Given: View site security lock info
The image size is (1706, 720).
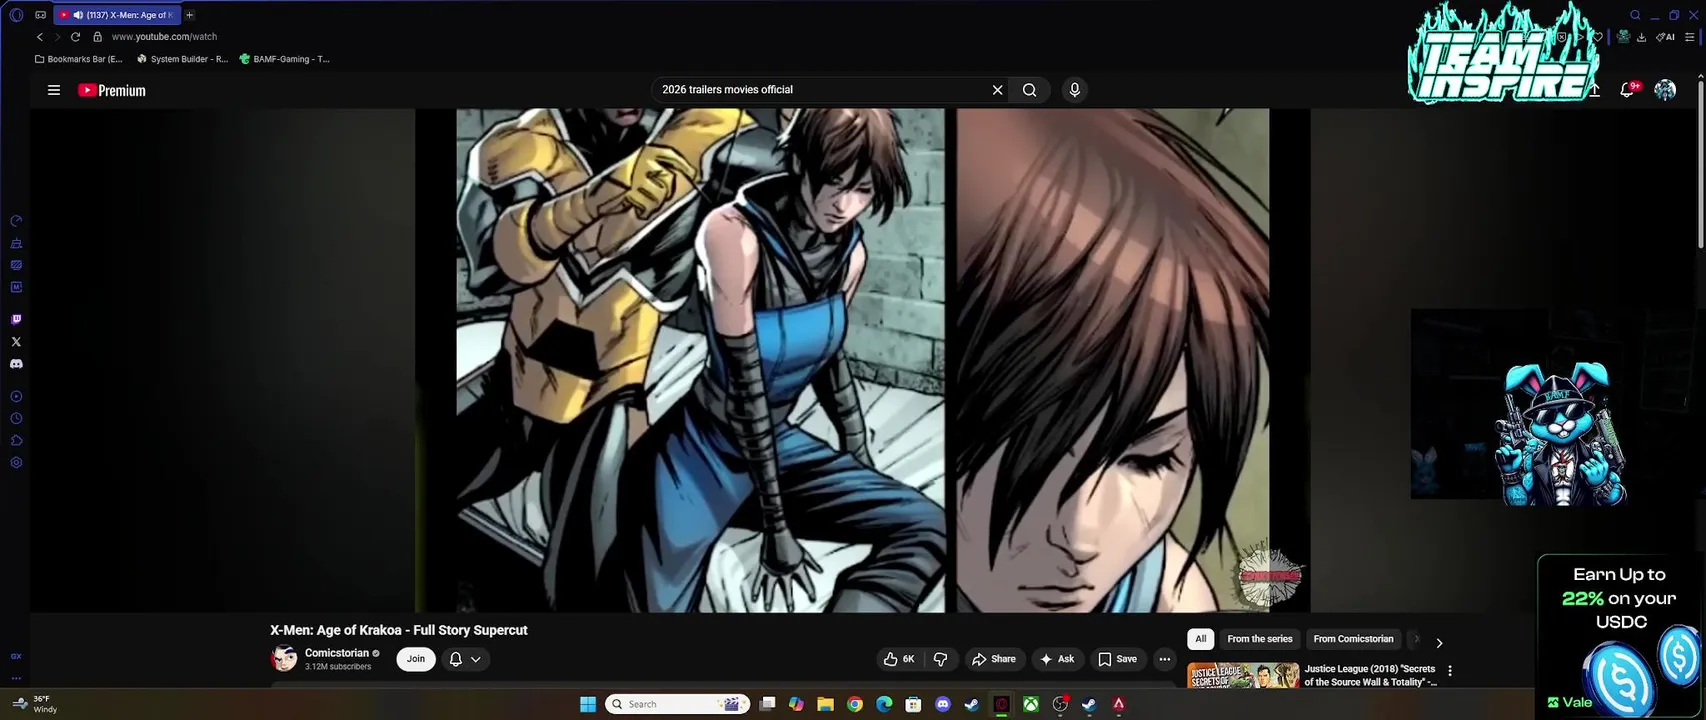Looking at the screenshot, I should [x=97, y=37].
